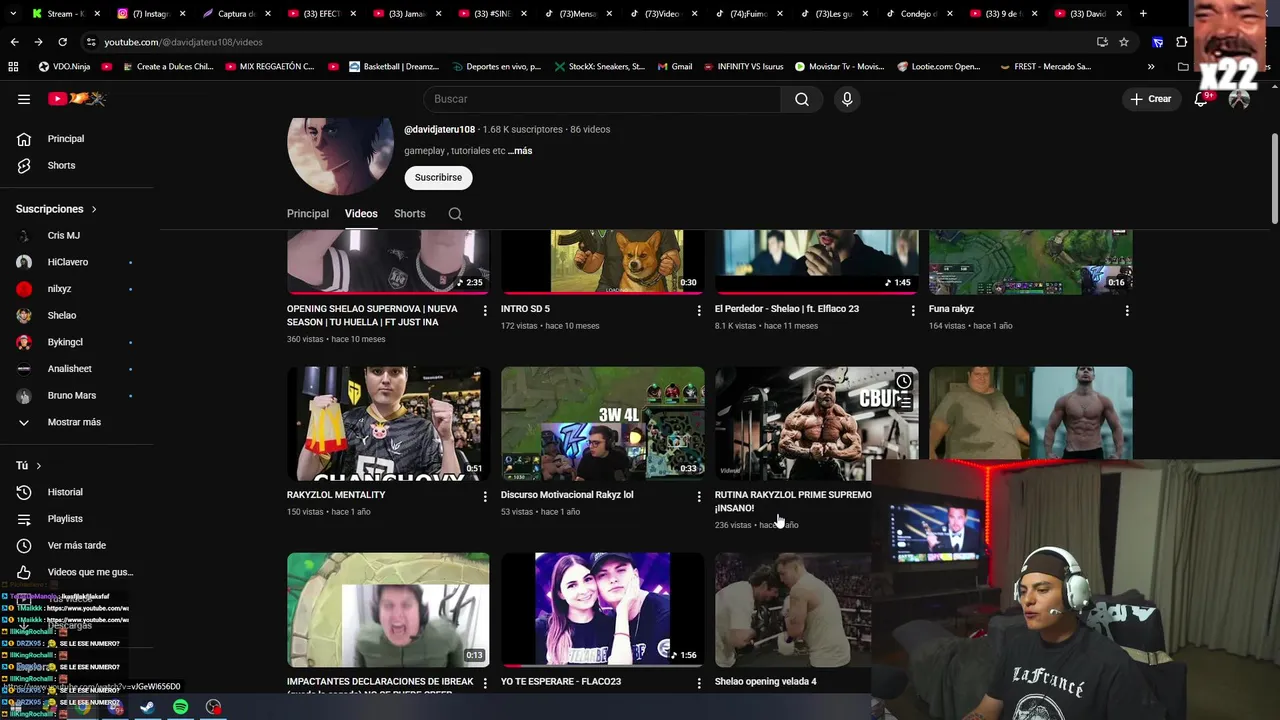
Task: Open the notifications bell
Action: click(x=1201, y=99)
